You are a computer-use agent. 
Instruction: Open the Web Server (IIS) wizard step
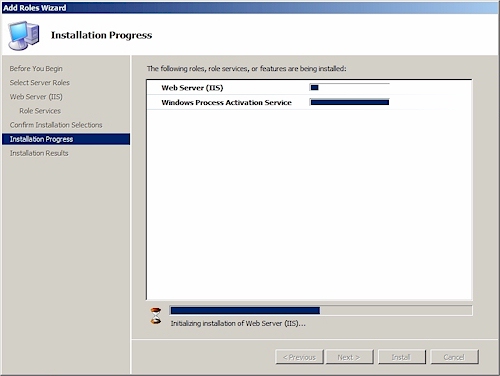[x=36, y=97]
